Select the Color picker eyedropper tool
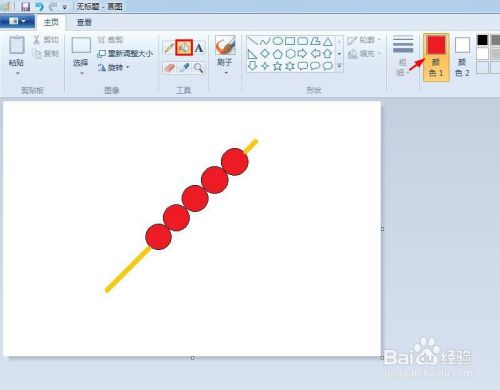 point(184,68)
